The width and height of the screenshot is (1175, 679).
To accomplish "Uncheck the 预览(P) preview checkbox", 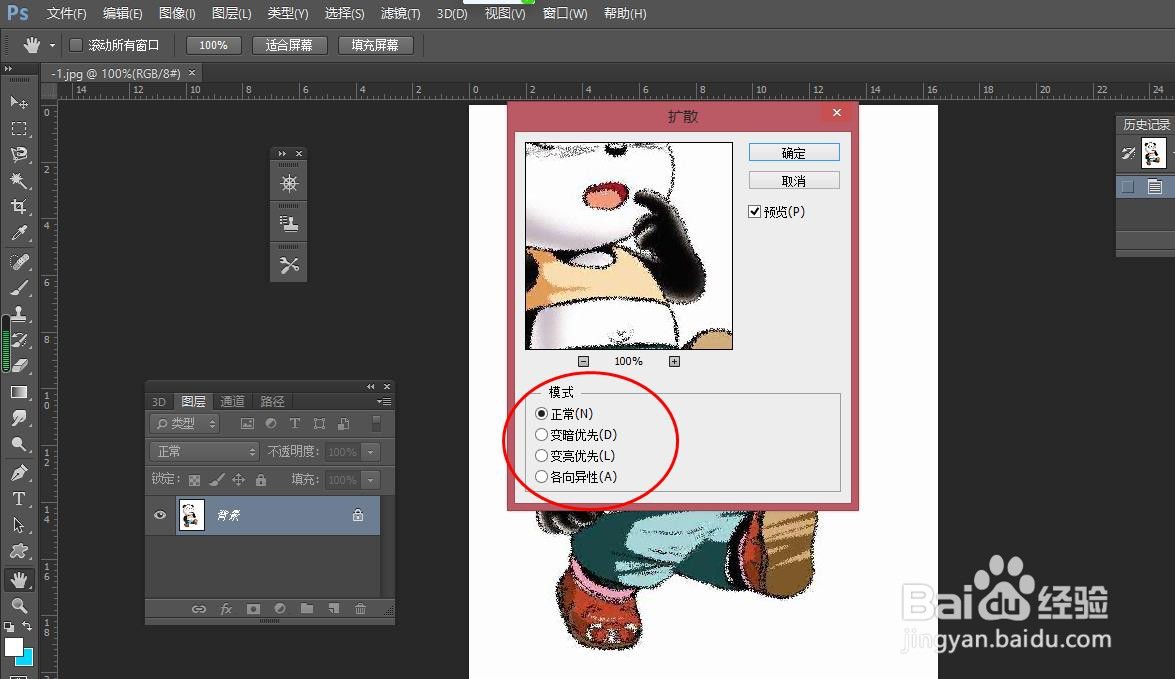I will tap(756, 211).
